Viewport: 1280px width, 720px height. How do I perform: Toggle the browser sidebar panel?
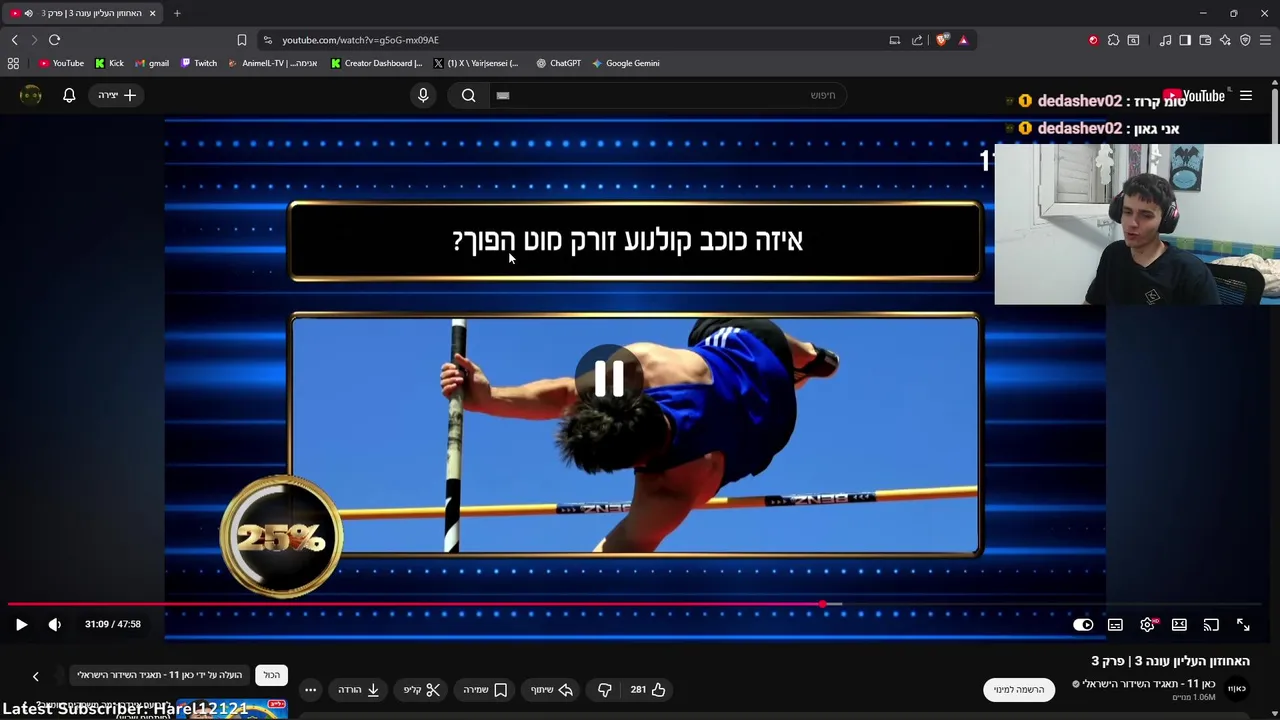point(1185,40)
